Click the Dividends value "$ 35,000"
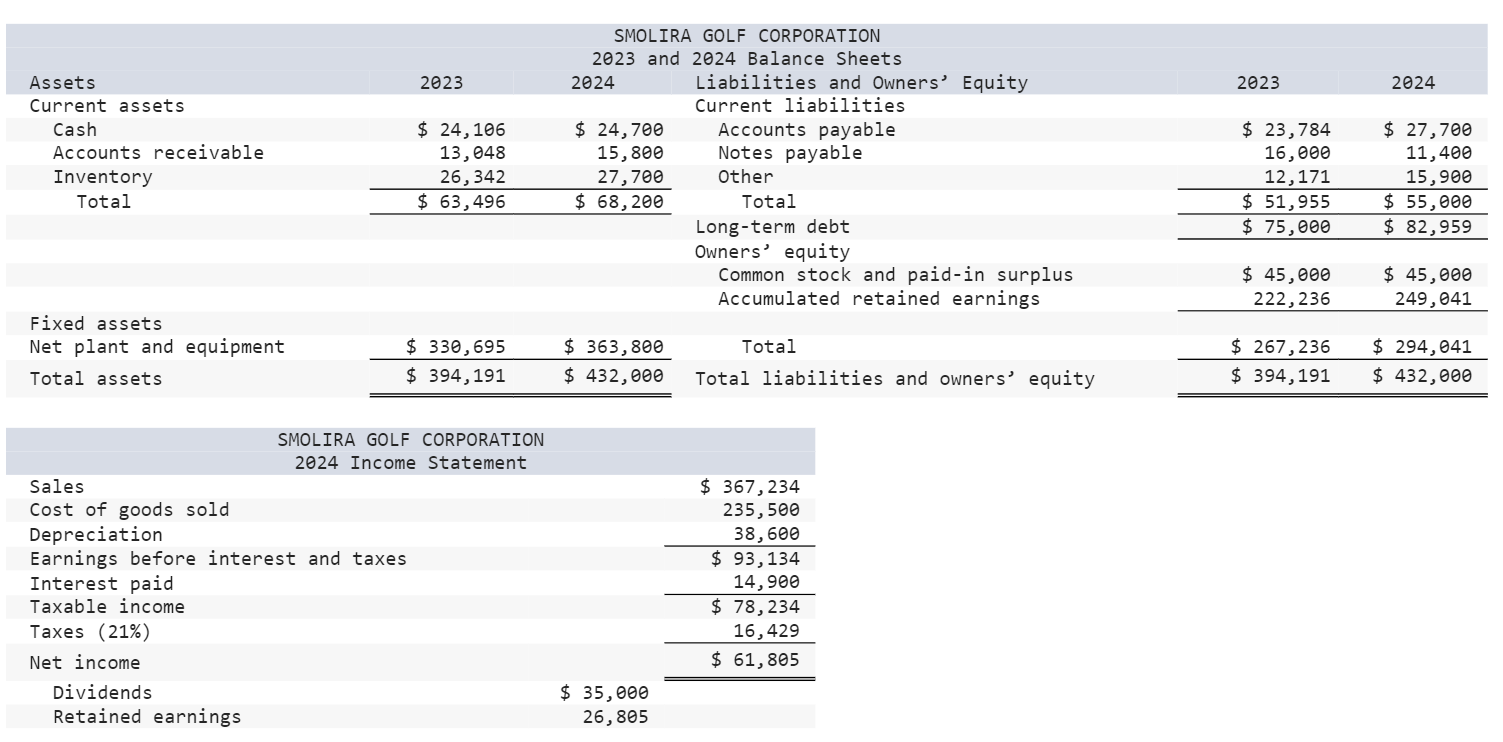This screenshot has height=742, width=1503. tap(604, 692)
